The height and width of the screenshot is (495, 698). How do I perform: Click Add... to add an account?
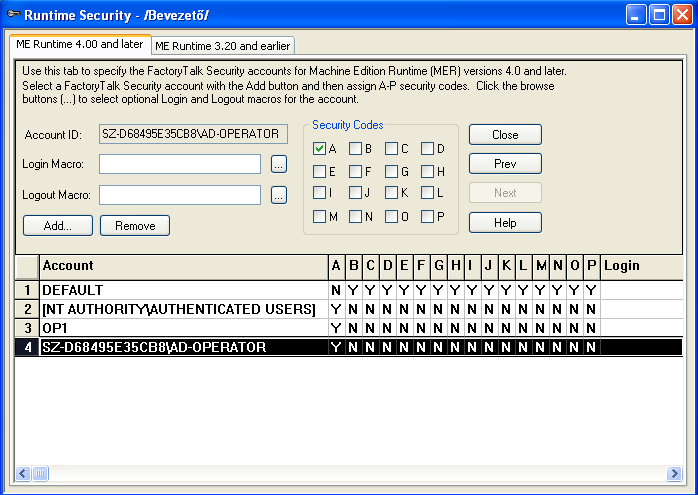pos(58,226)
